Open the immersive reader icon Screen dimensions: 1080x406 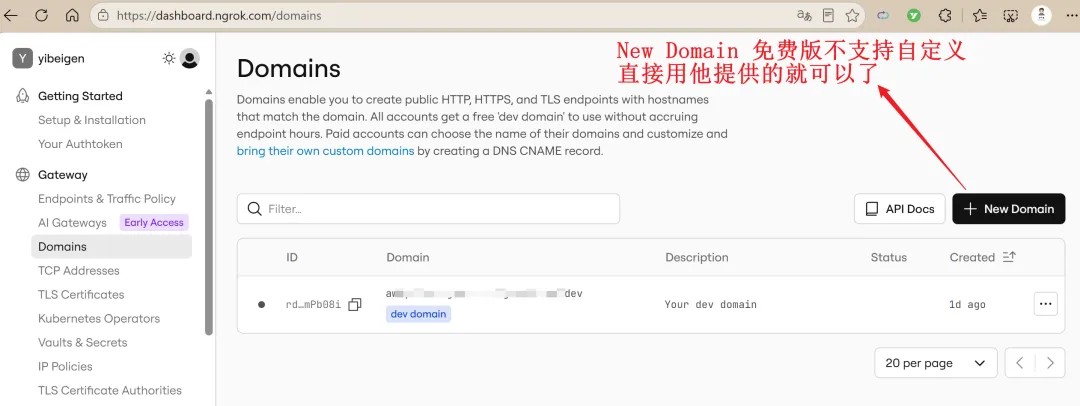point(829,15)
